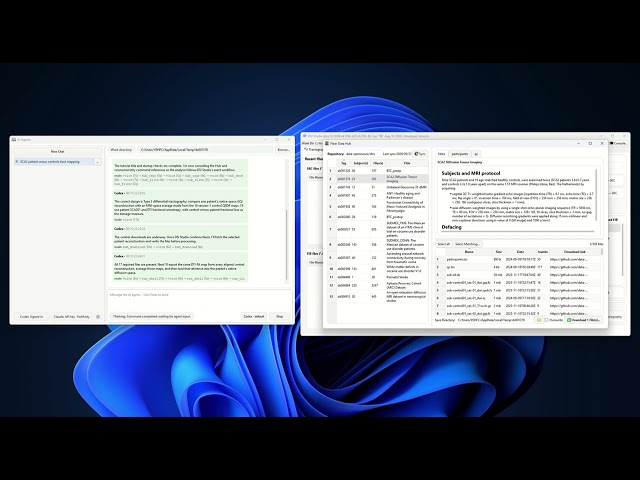Switch to the participants tab
Viewport: 640px width, 480px height.
459,154
